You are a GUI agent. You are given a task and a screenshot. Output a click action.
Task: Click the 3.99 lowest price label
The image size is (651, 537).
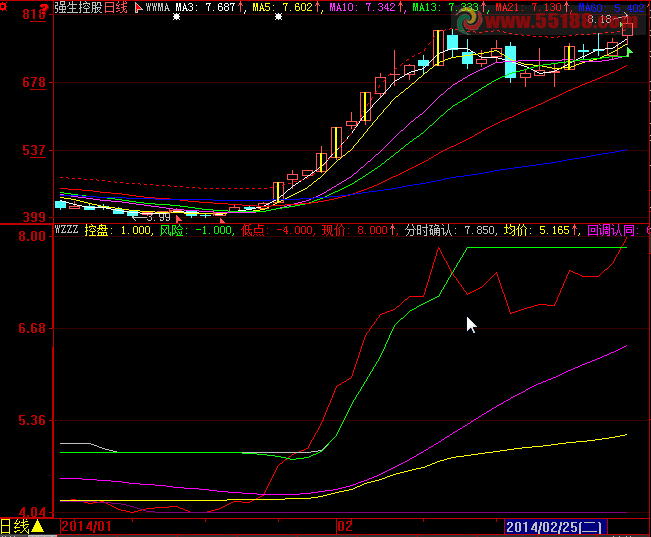tap(158, 217)
